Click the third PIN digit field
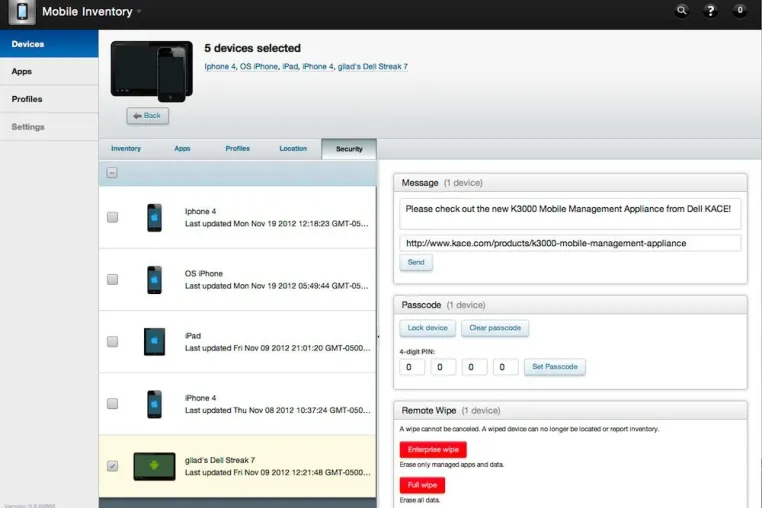The height and width of the screenshot is (508, 762). (x=474, y=367)
